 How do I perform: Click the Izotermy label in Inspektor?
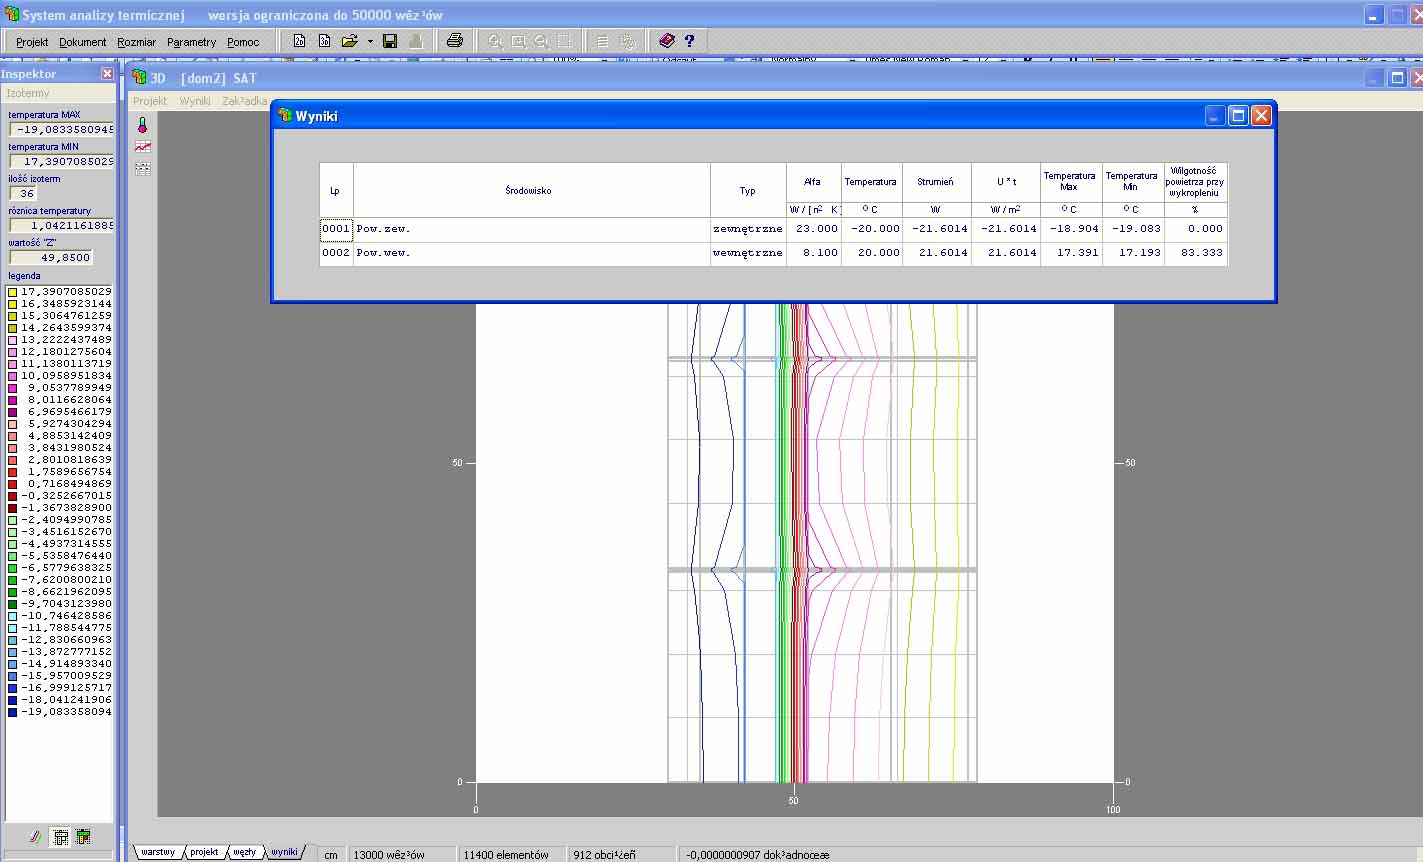click(x=28, y=93)
